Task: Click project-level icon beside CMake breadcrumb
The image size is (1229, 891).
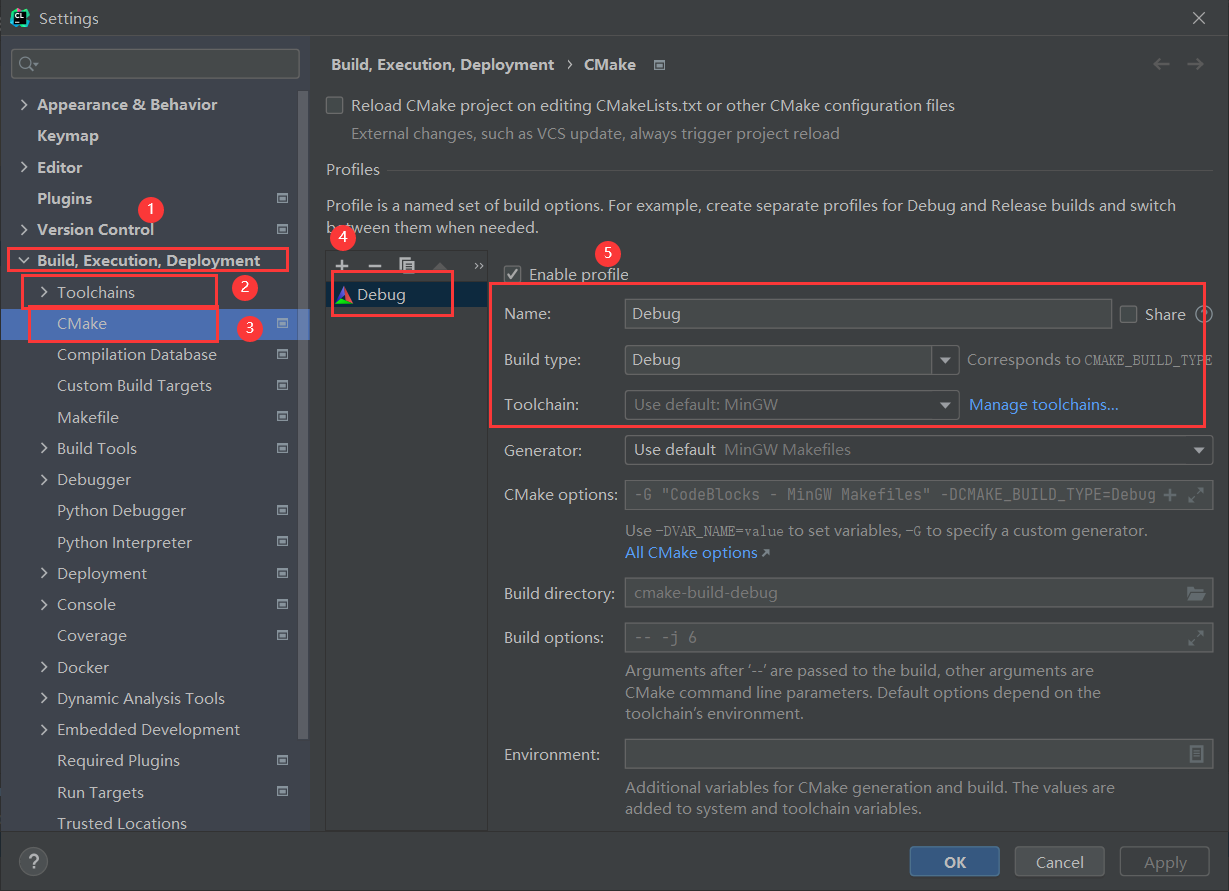Action: click(659, 65)
